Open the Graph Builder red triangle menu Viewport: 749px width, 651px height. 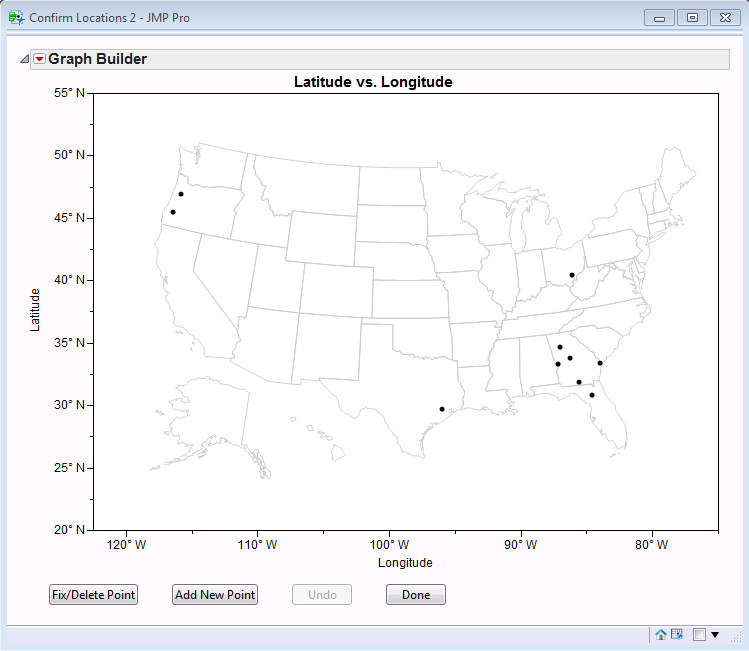point(40,59)
